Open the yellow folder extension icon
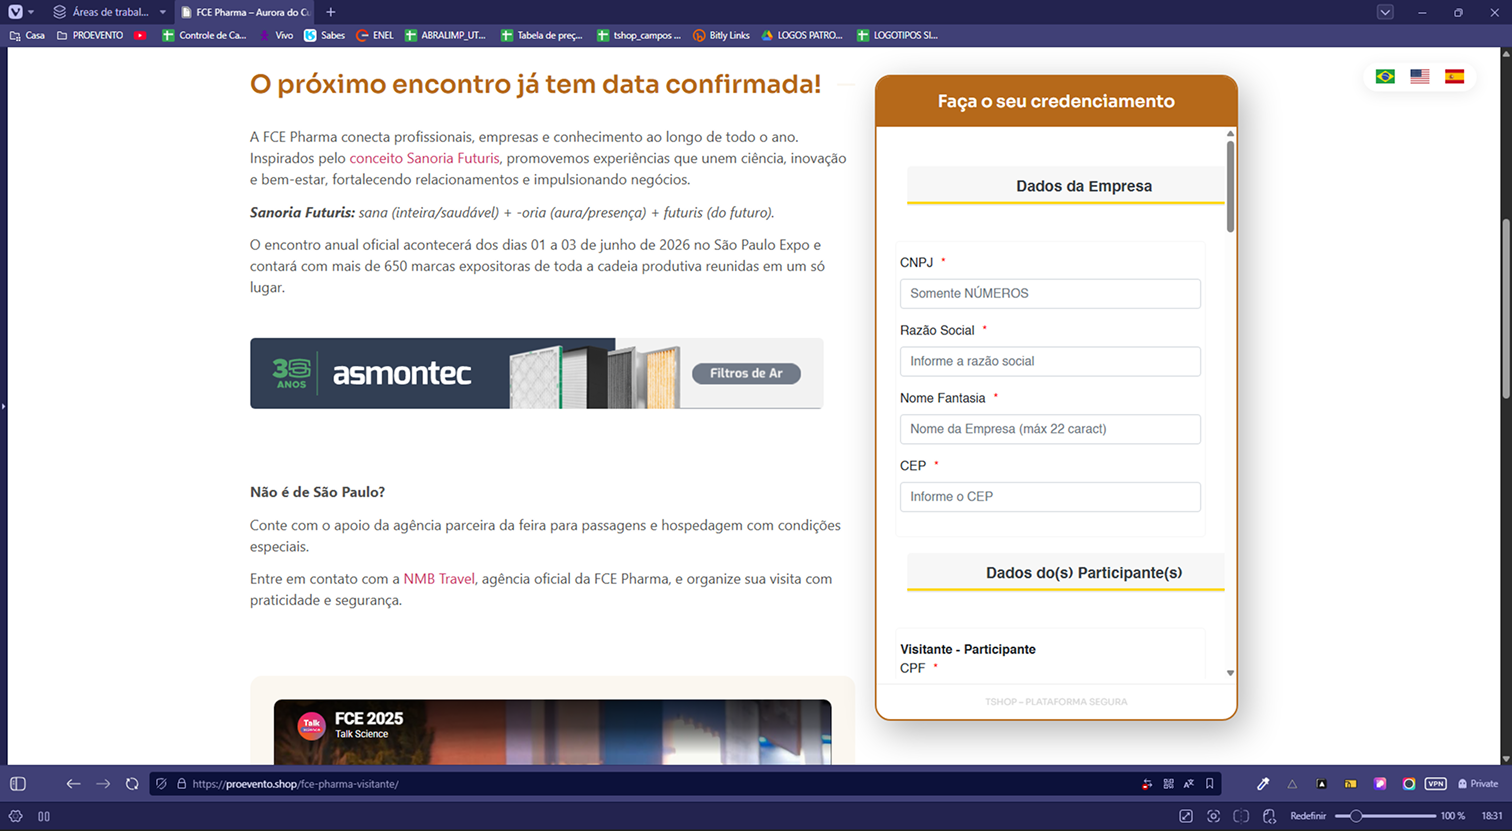Screen dimensions: 1512x831 click(x=1350, y=784)
